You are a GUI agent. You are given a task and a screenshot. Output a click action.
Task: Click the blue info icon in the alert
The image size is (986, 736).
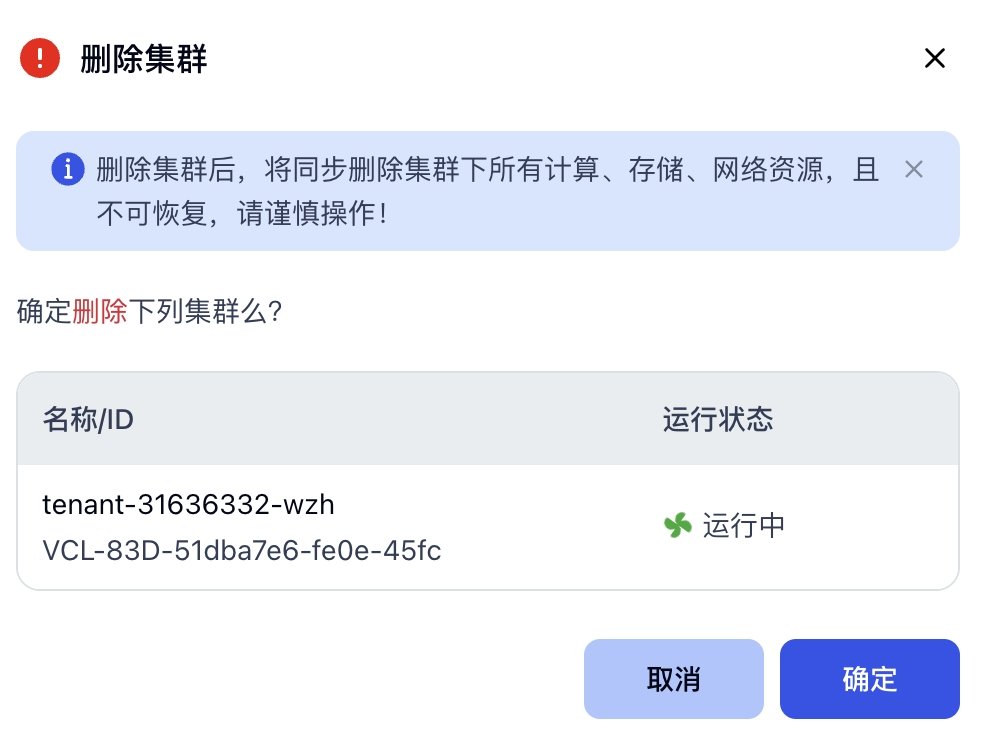[67, 169]
